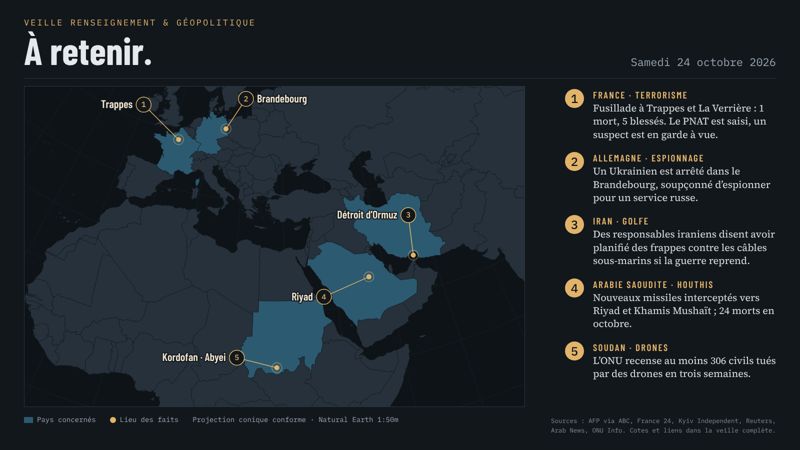Click the 'ALLEMAGNE · ESPIONNAGE' heading
Image resolution: width=800 pixels, height=450 pixels.
648,159
